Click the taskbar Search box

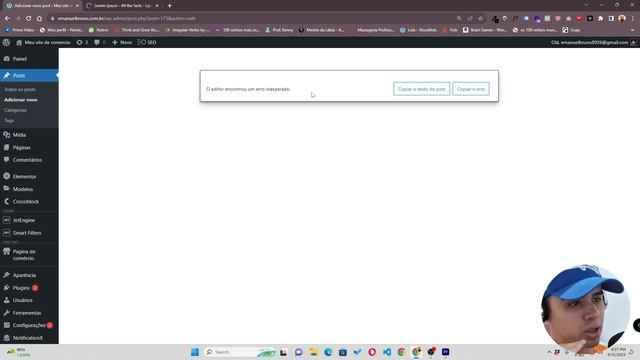coord(240,352)
